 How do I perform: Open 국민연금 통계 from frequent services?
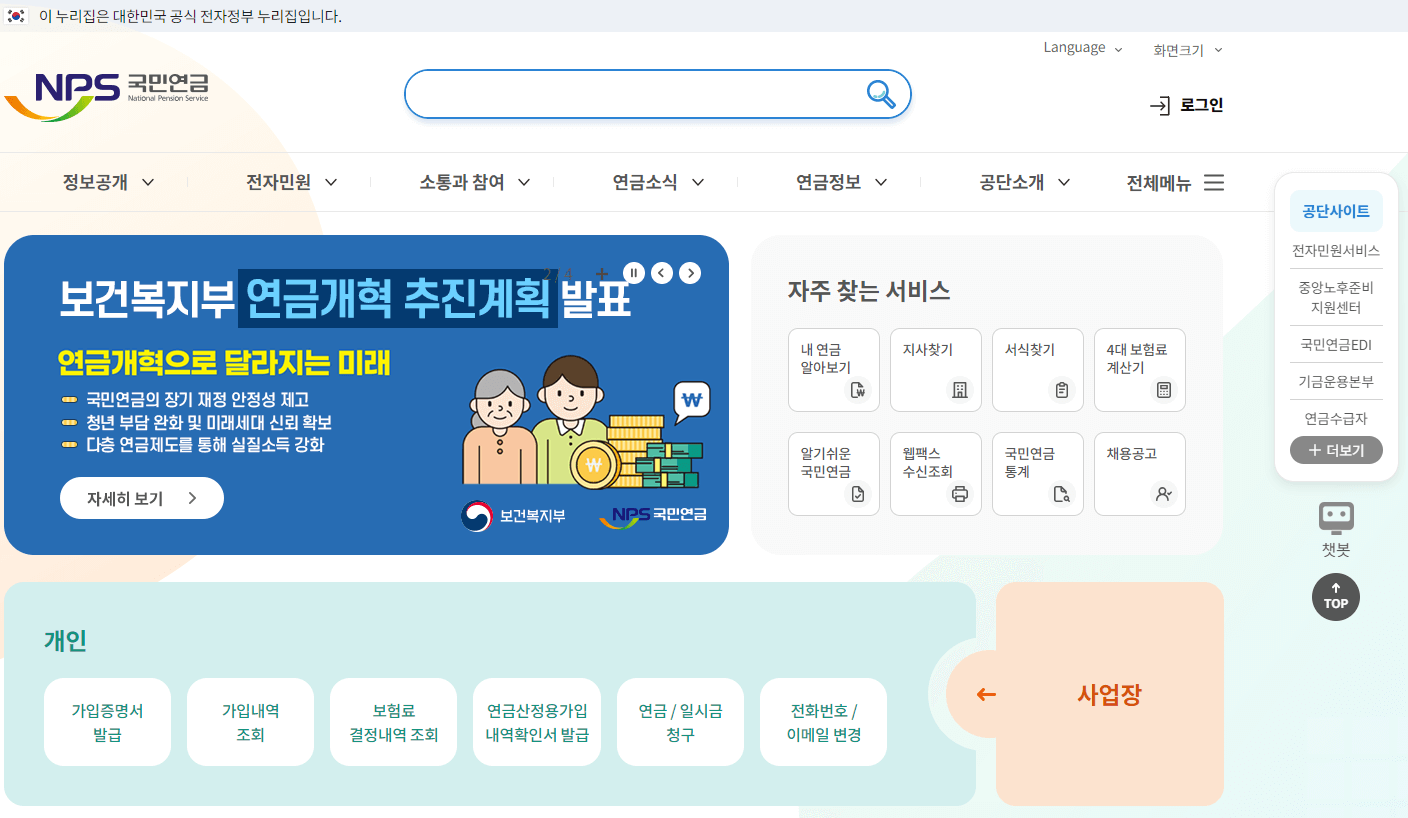click(x=1037, y=474)
